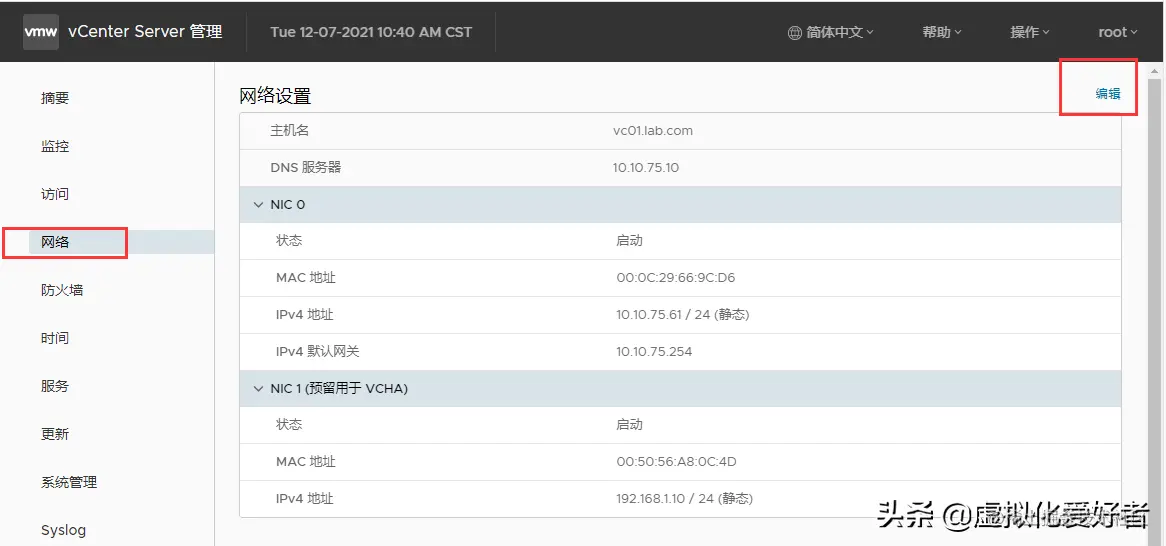Open the 摘要 summary page
This screenshot has height=546, width=1166.
(55, 98)
